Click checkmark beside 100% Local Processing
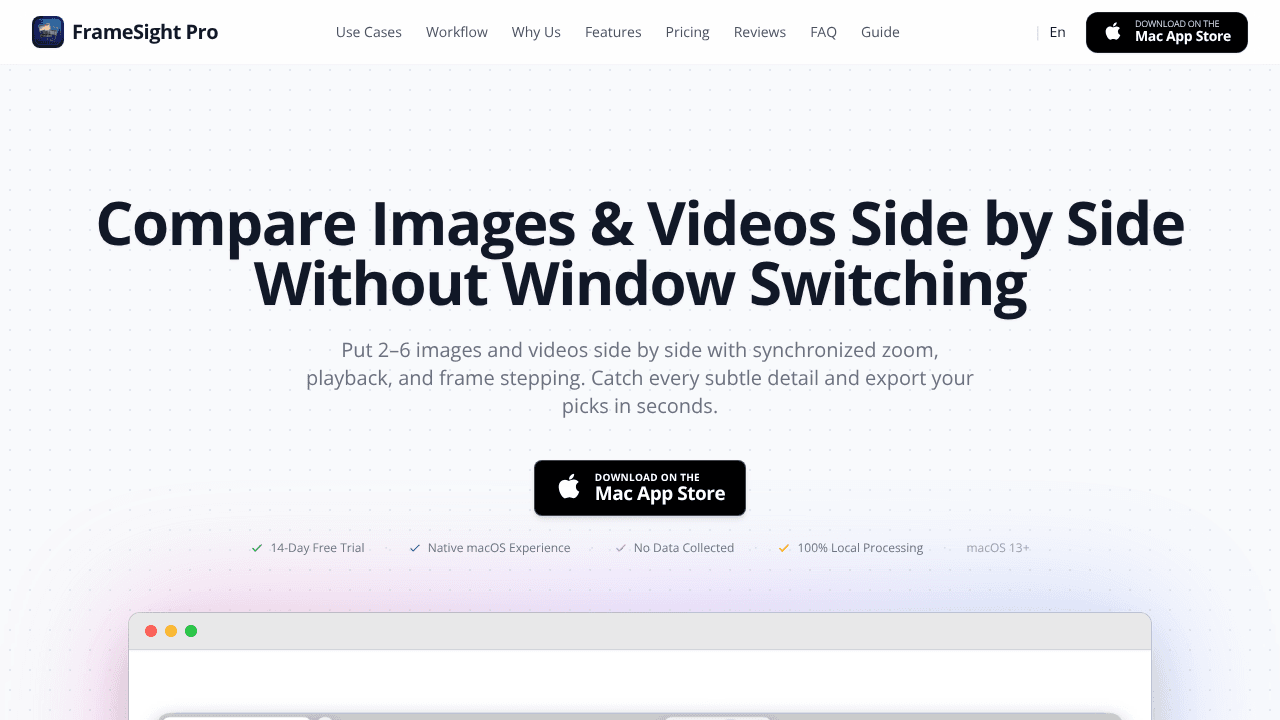Image resolution: width=1280 pixels, height=720 pixels. 784,548
